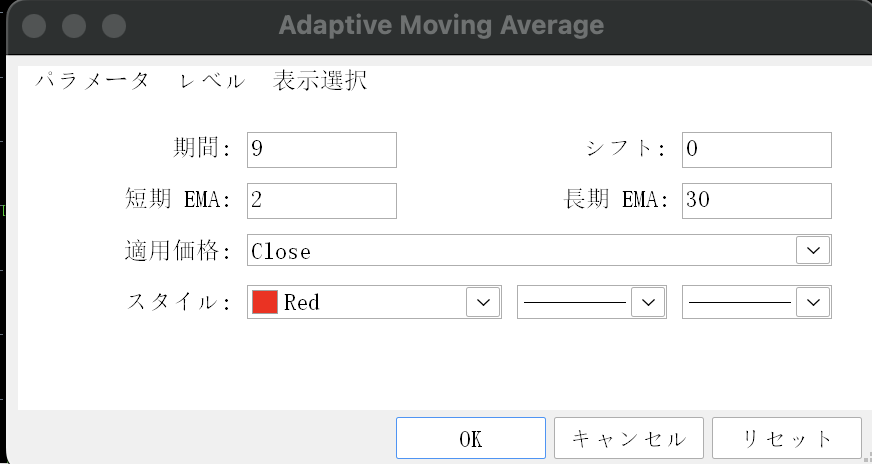
Task: Click the 適用価格 Close combo box field
Action: coord(520,251)
